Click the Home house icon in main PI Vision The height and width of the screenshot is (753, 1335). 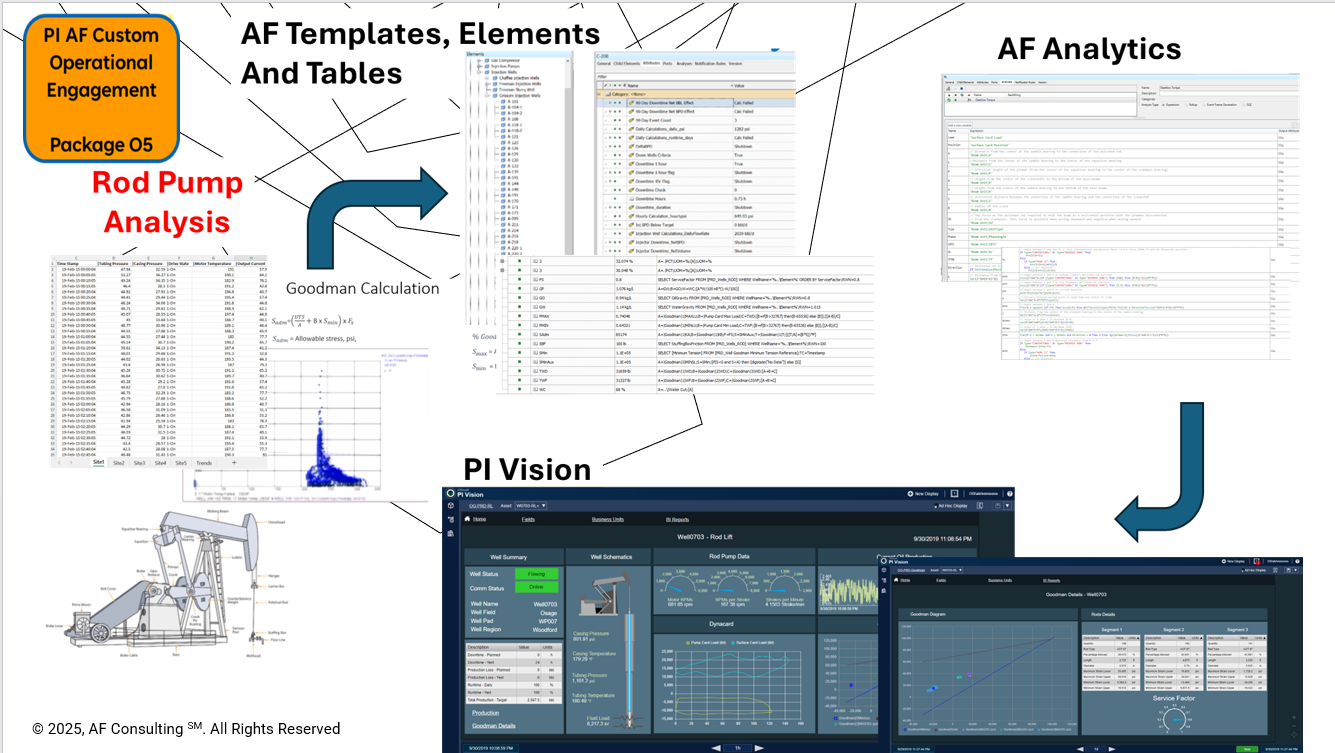tap(467, 519)
